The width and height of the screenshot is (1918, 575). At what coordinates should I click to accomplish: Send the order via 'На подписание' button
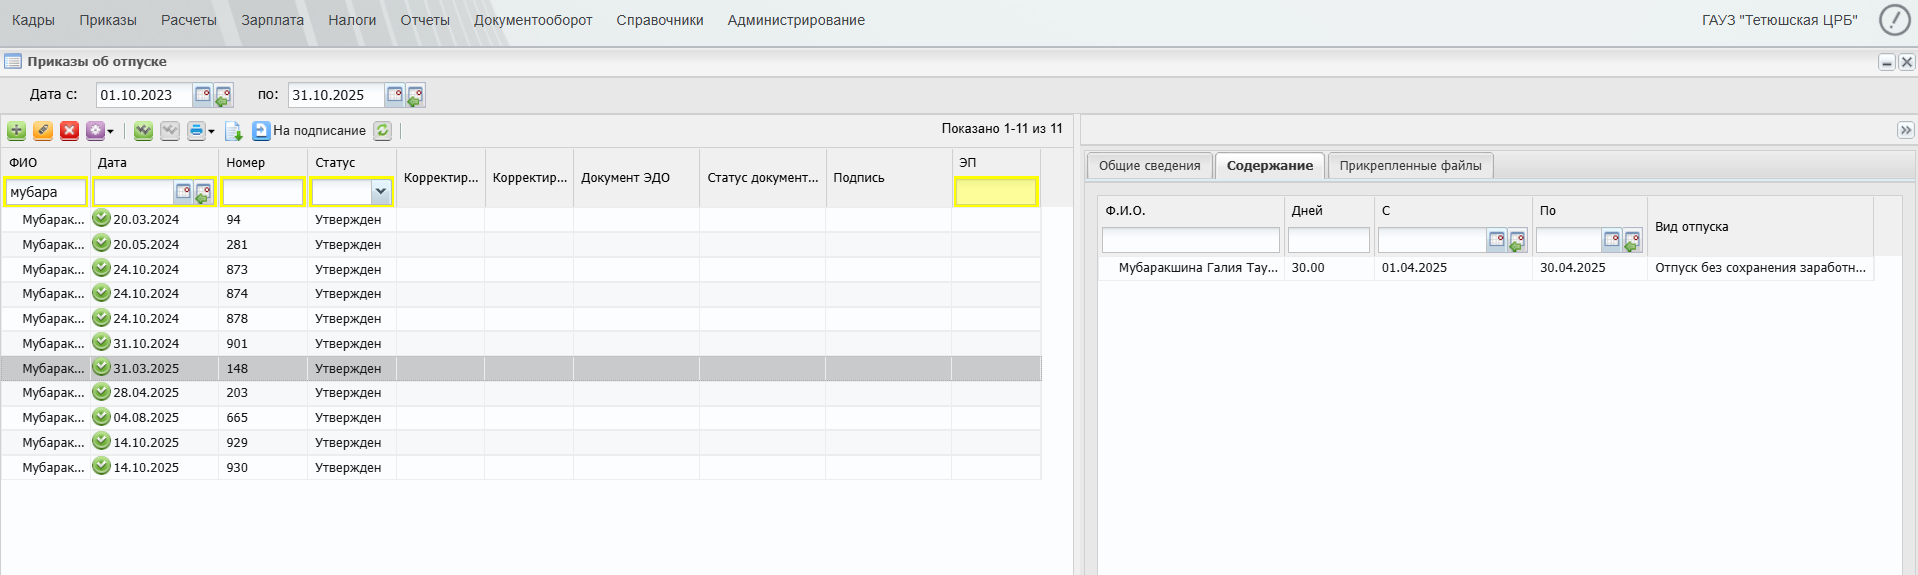[309, 131]
